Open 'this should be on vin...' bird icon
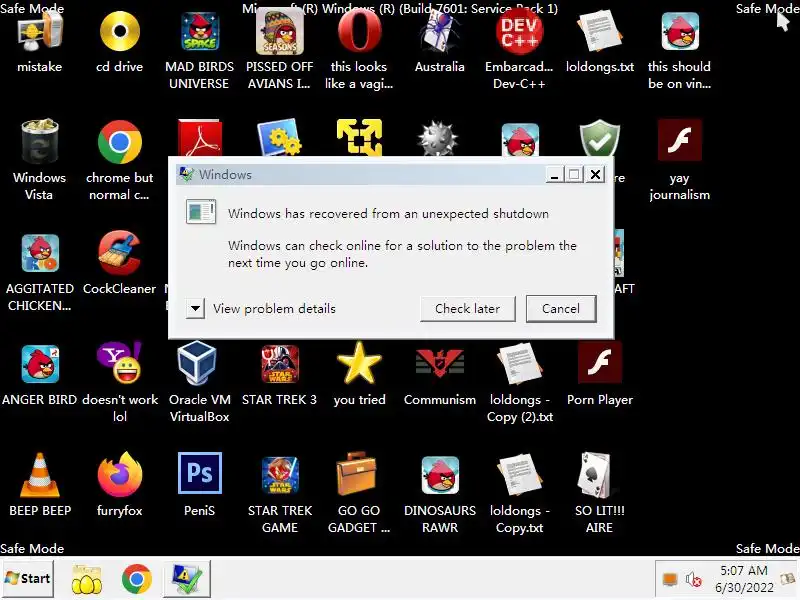Screen dimensions: 800x600 tap(680, 32)
